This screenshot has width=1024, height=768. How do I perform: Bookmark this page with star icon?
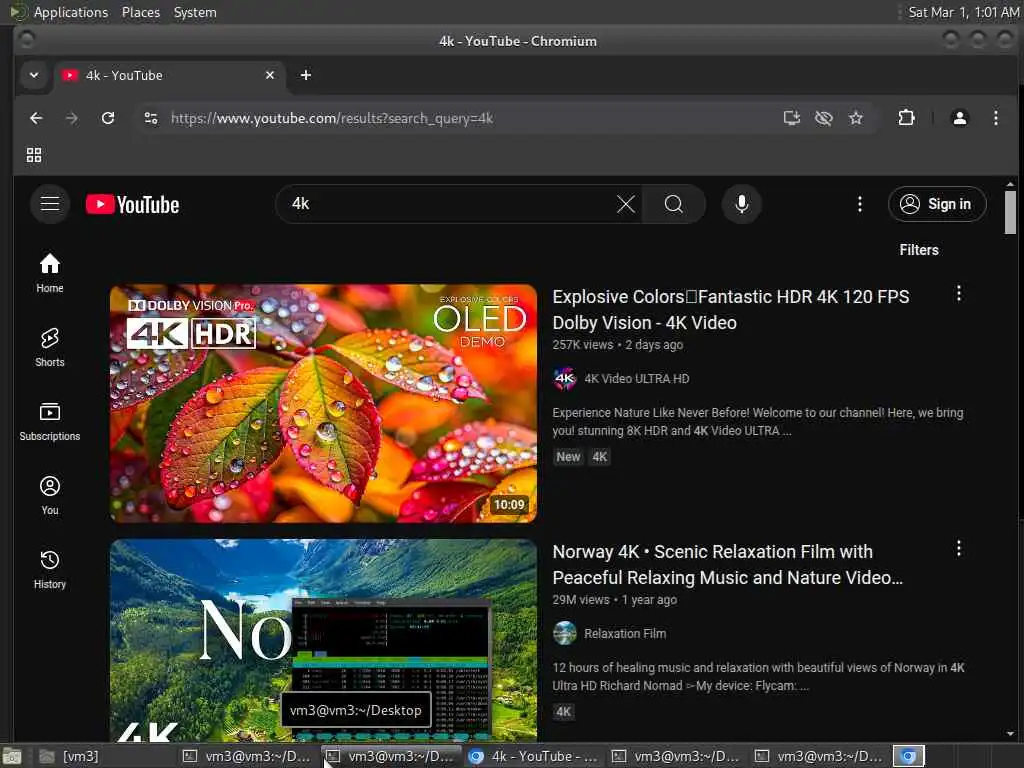(x=856, y=118)
